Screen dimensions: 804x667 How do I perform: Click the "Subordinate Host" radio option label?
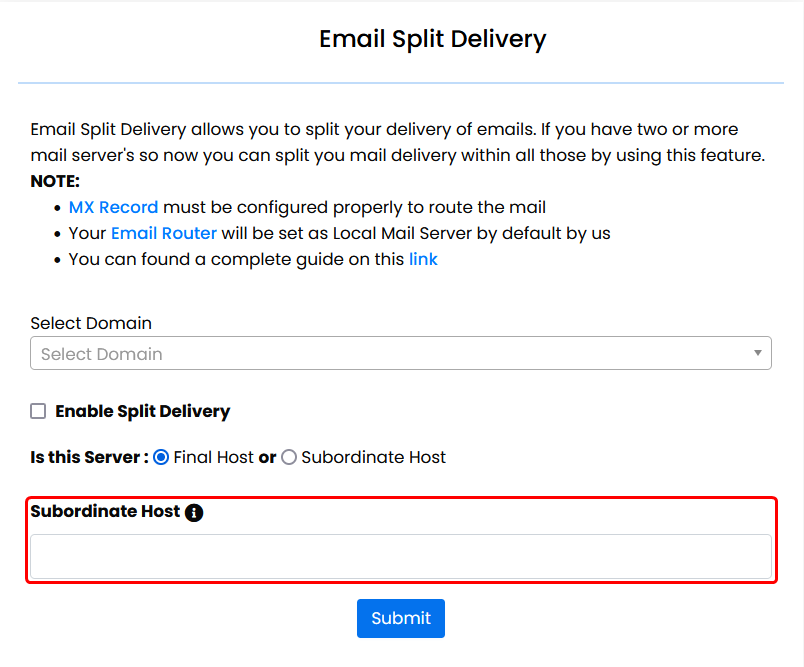click(373, 457)
